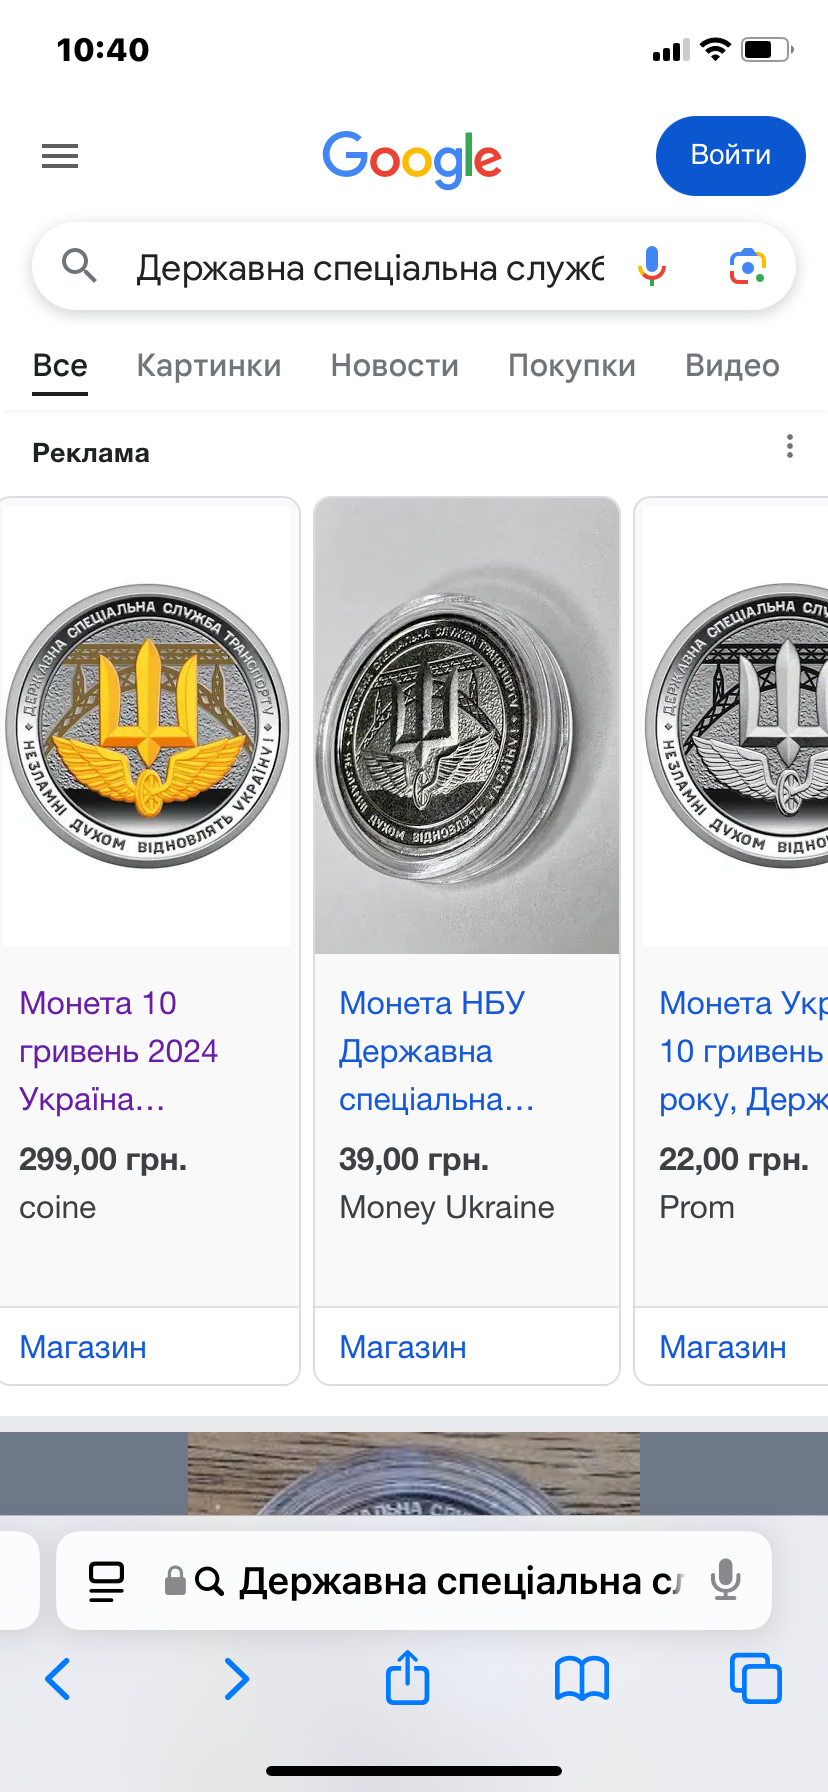The height and width of the screenshot is (1792, 828).
Task: Show open Safari tabs
Action: 755,1678
